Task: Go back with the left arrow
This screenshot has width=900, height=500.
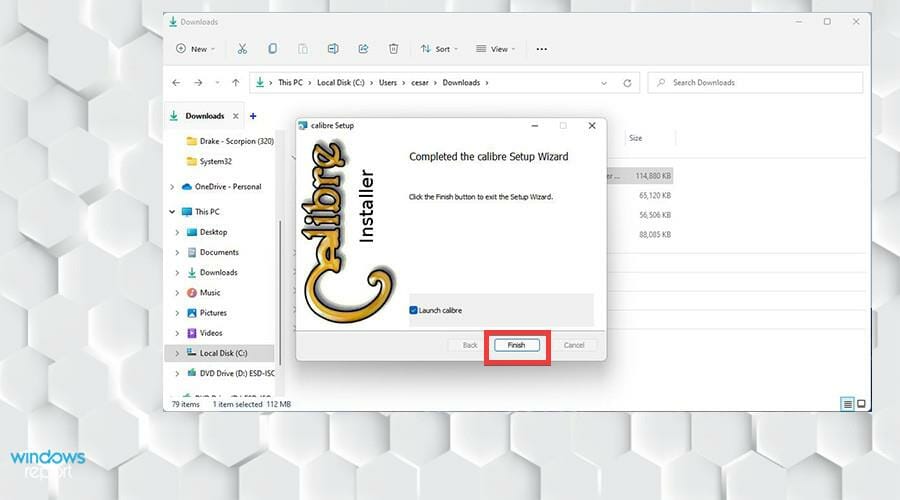Action: point(176,83)
